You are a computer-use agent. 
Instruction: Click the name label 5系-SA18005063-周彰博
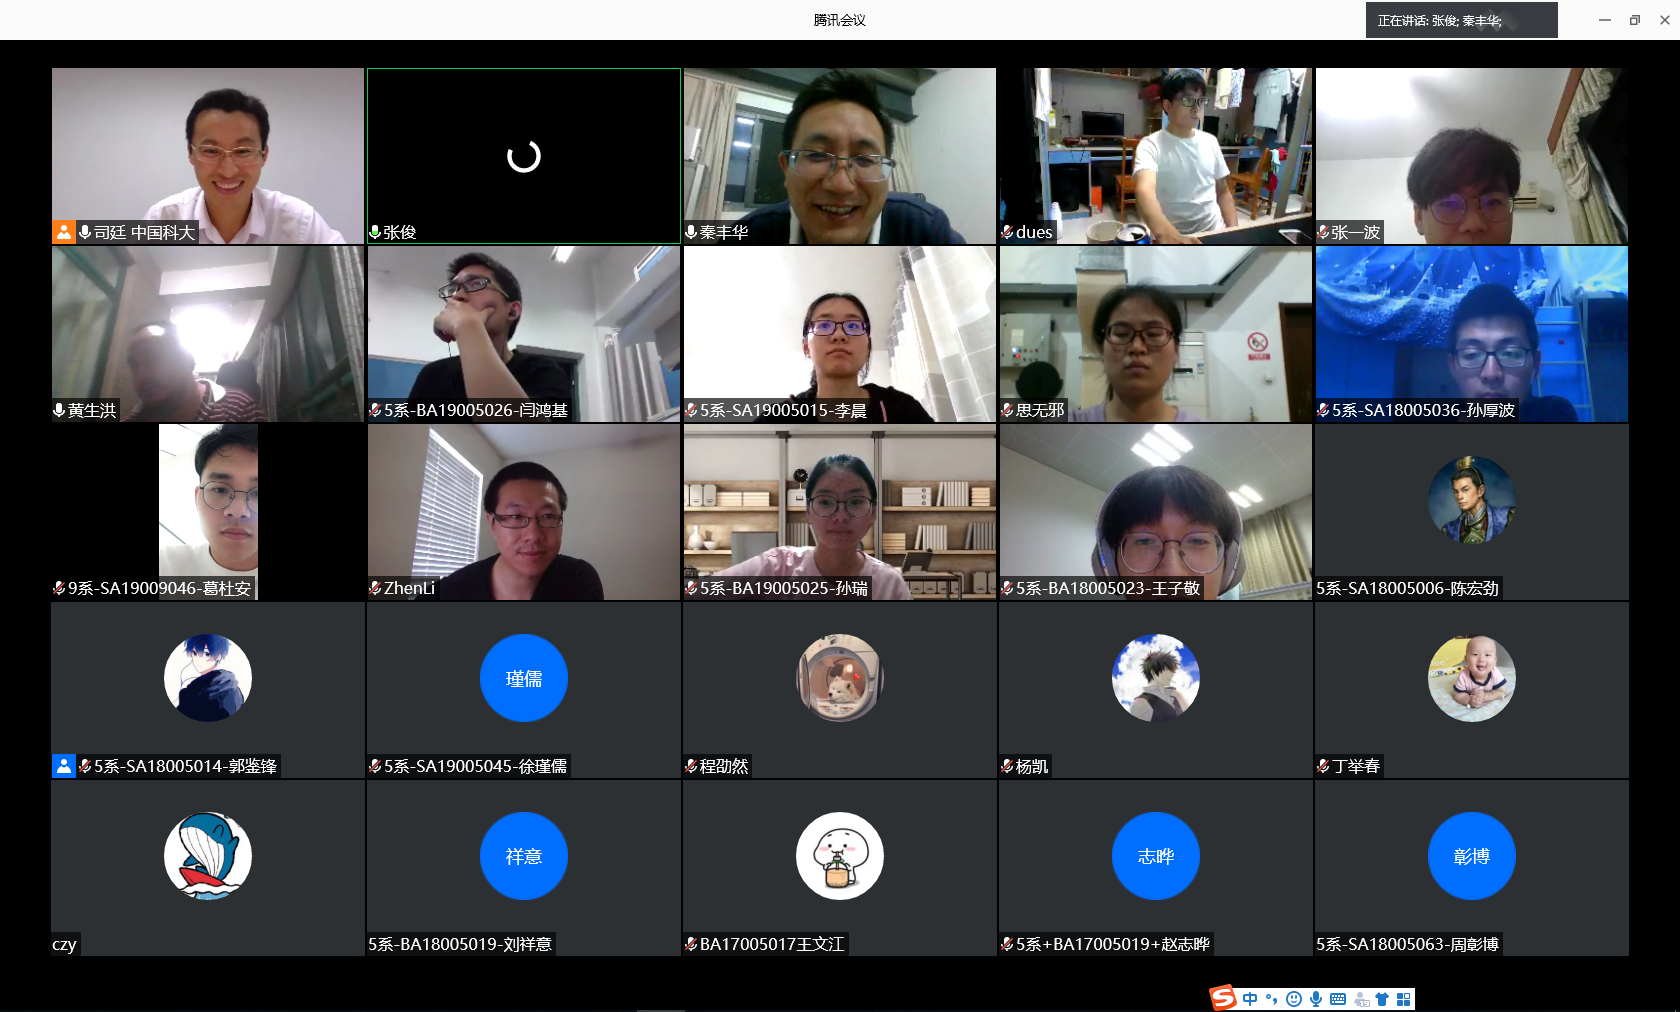click(1408, 944)
